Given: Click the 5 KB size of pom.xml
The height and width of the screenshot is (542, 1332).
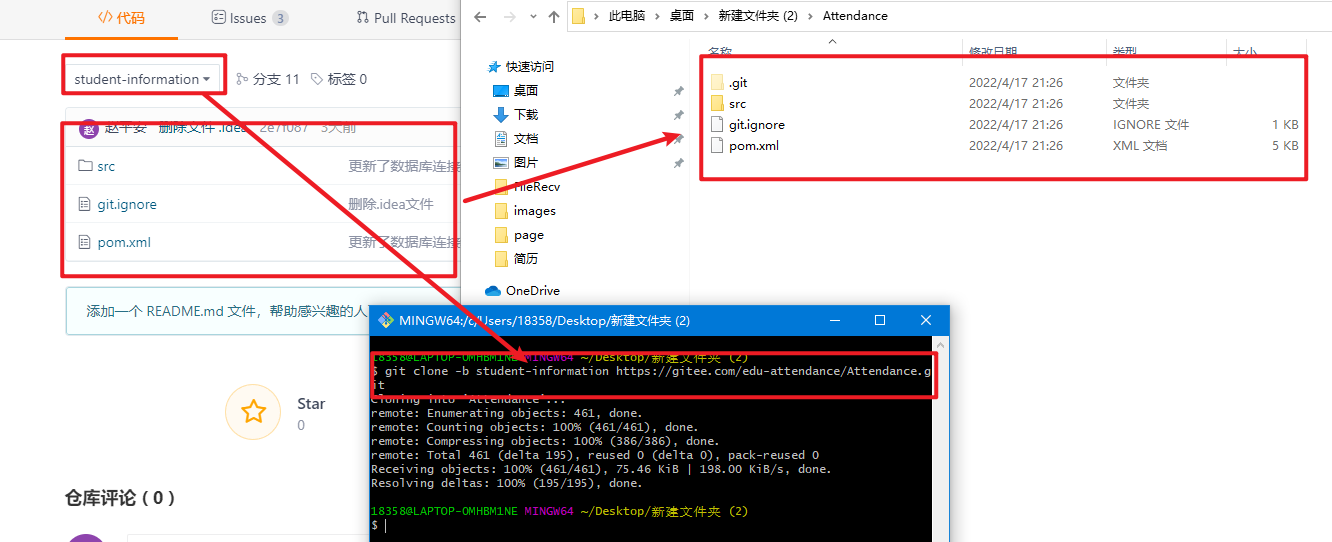Looking at the screenshot, I should point(1285,146).
